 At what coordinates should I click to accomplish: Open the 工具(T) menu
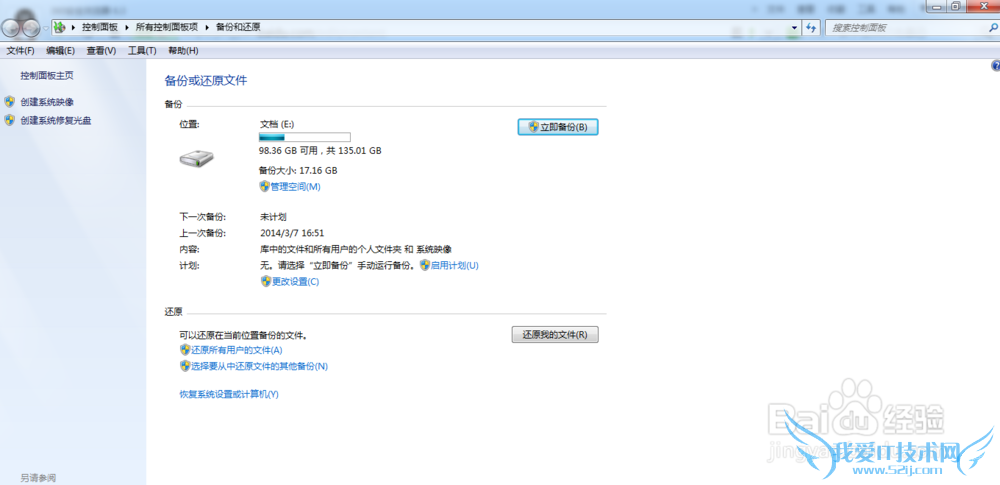pos(142,50)
